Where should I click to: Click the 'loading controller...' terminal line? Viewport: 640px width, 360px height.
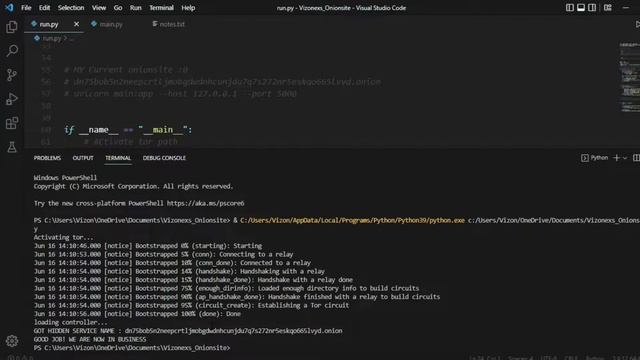(70, 322)
